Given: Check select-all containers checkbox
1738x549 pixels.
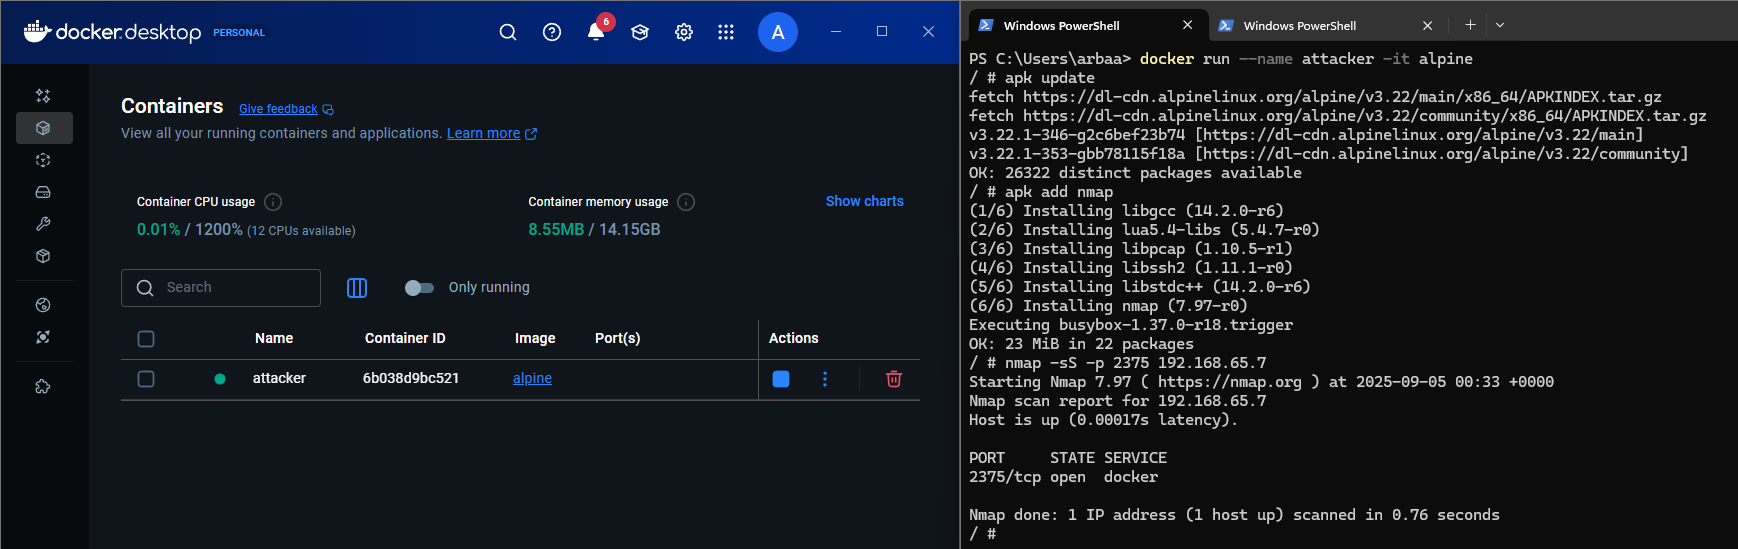Looking at the screenshot, I should click(x=146, y=339).
